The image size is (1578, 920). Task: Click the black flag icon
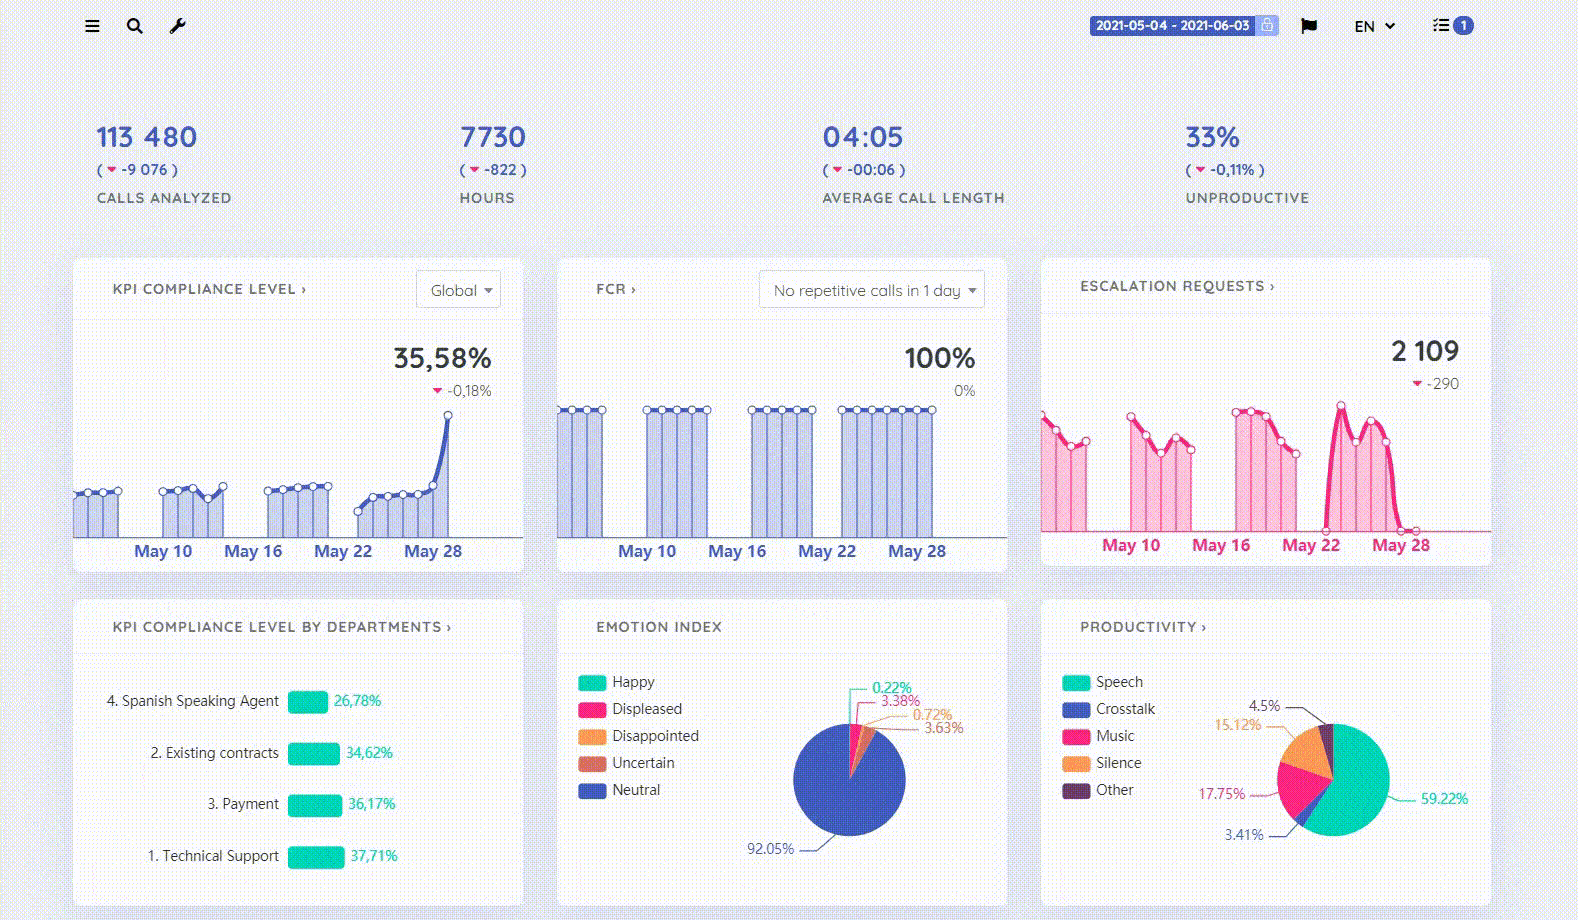1308,26
